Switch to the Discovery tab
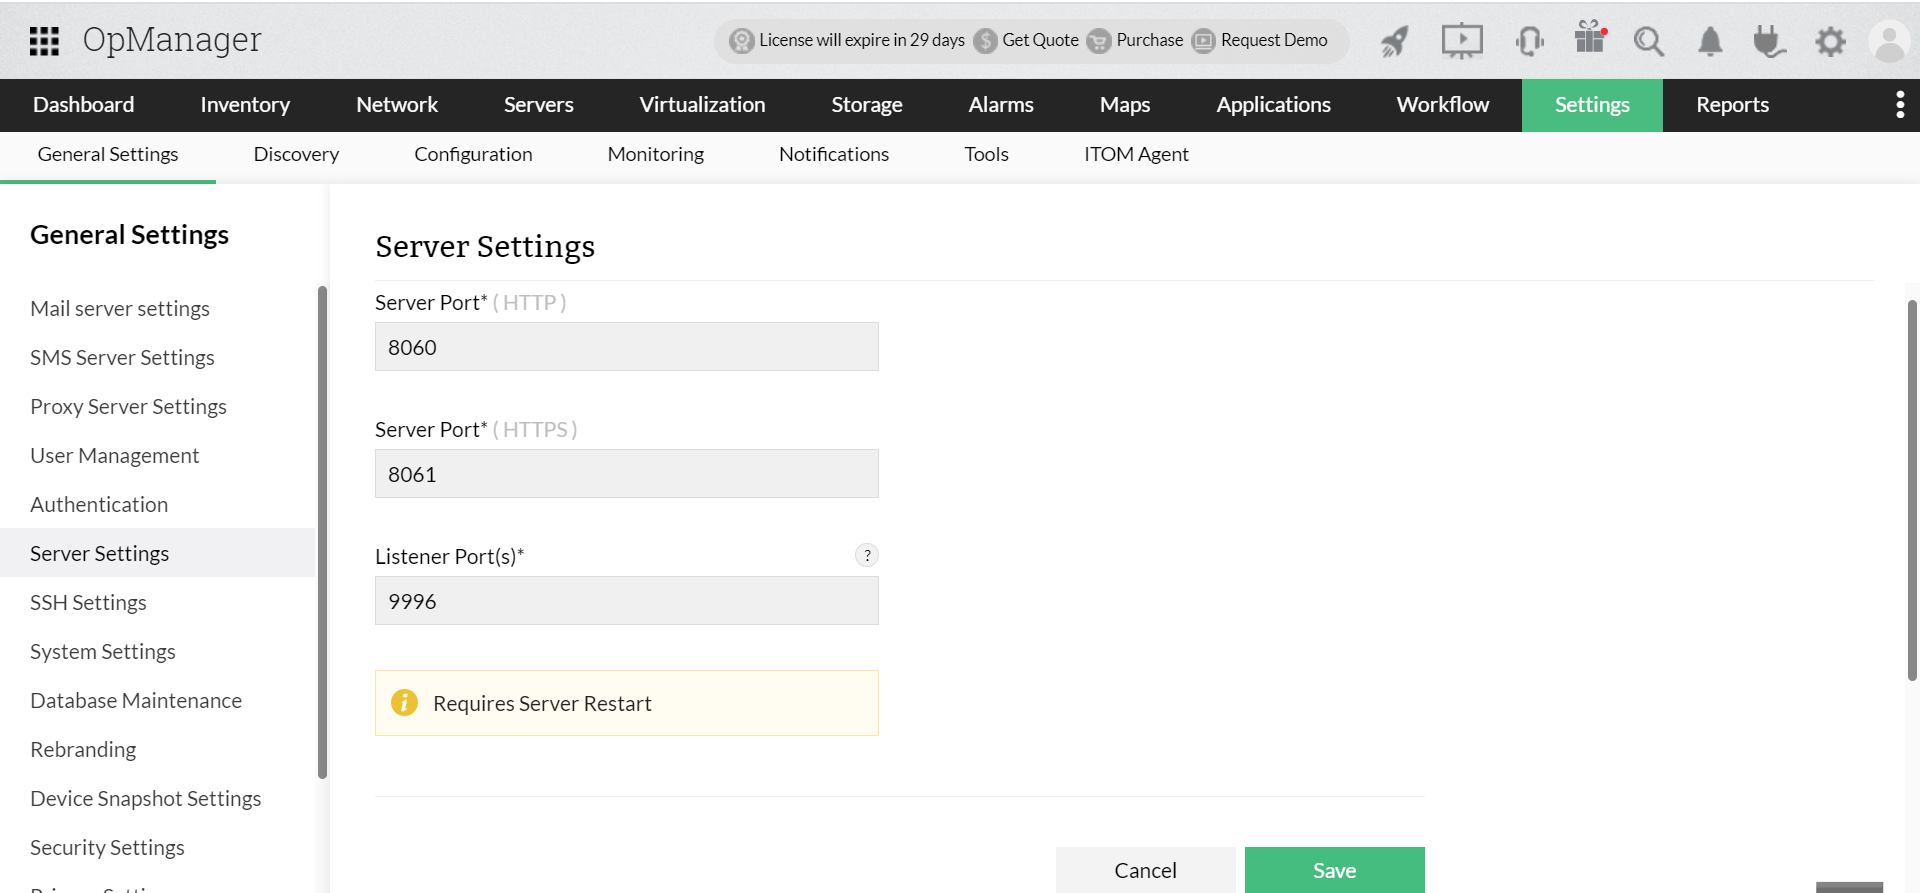 (x=296, y=155)
